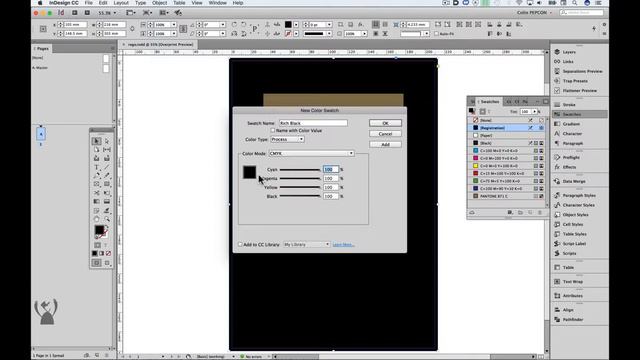This screenshot has width=640, height=360.
Task: Toggle the Auto-Fit checkbox
Action: (436, 34)
